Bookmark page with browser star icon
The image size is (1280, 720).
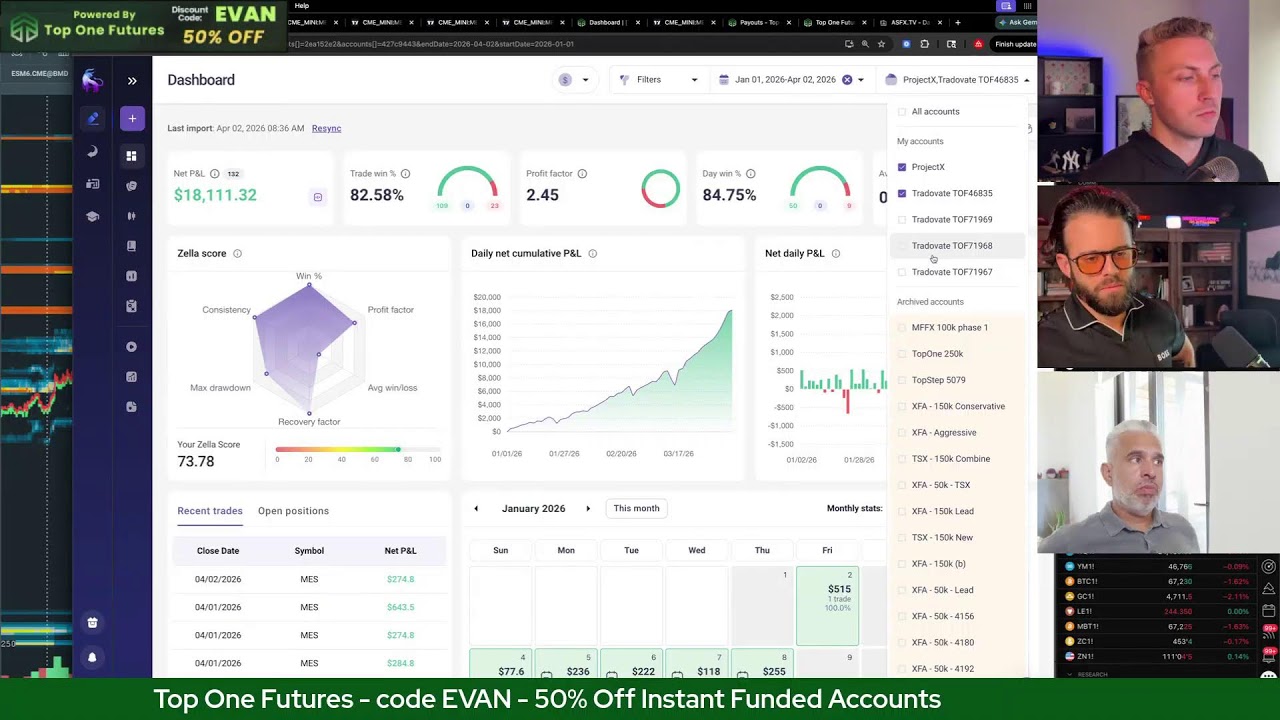coord(881,44)
